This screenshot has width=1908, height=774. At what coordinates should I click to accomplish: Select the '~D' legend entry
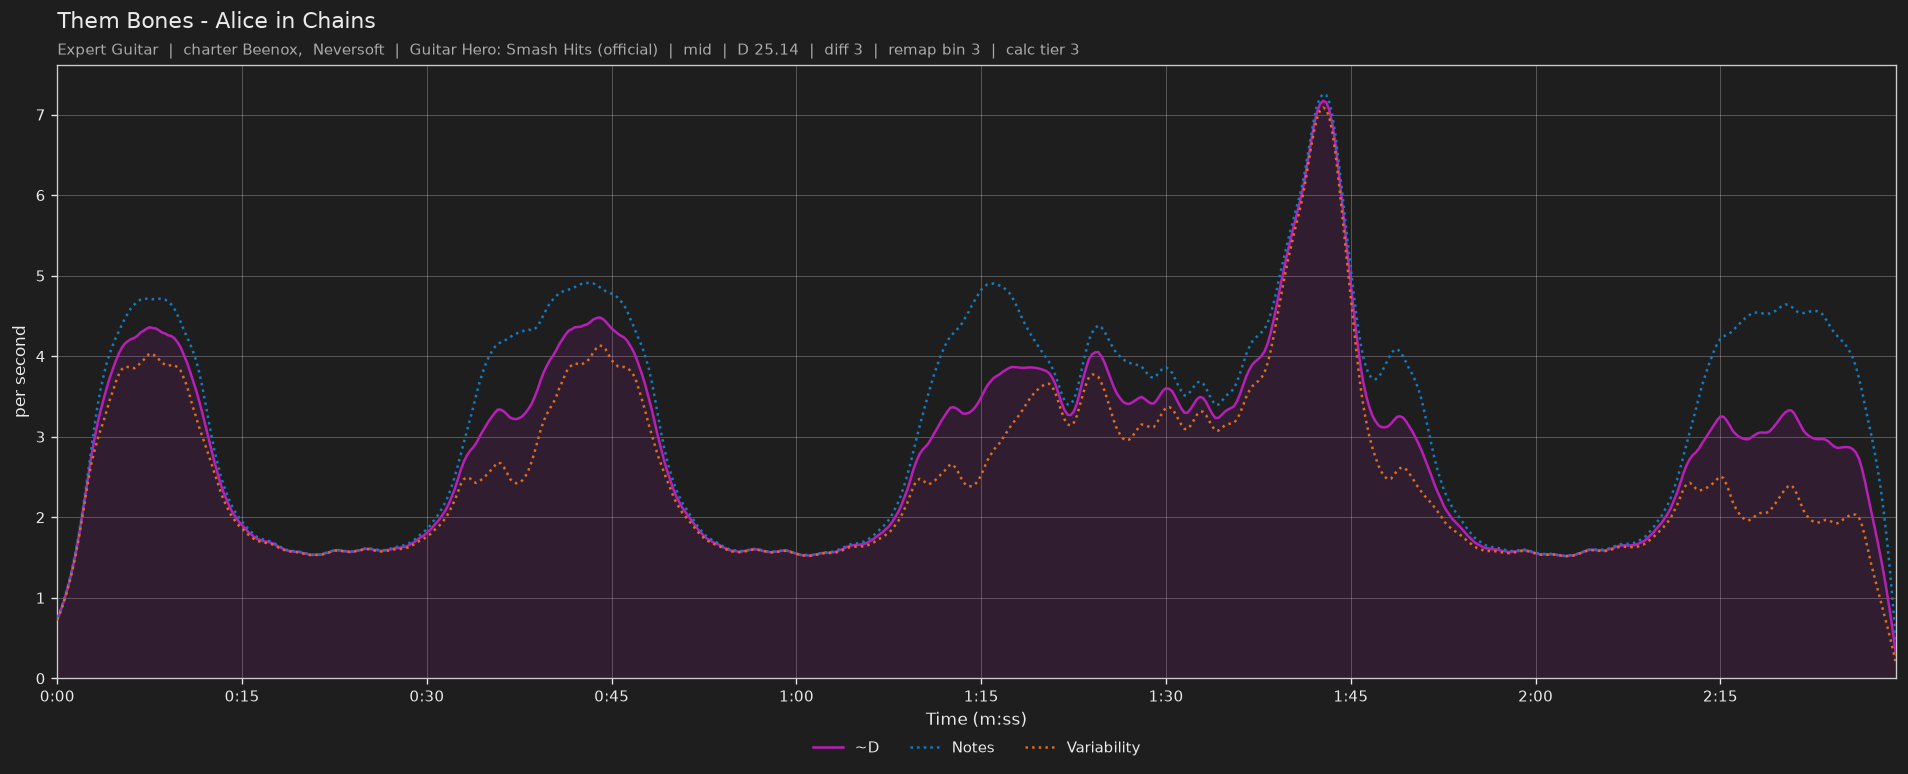click(845, 747)
